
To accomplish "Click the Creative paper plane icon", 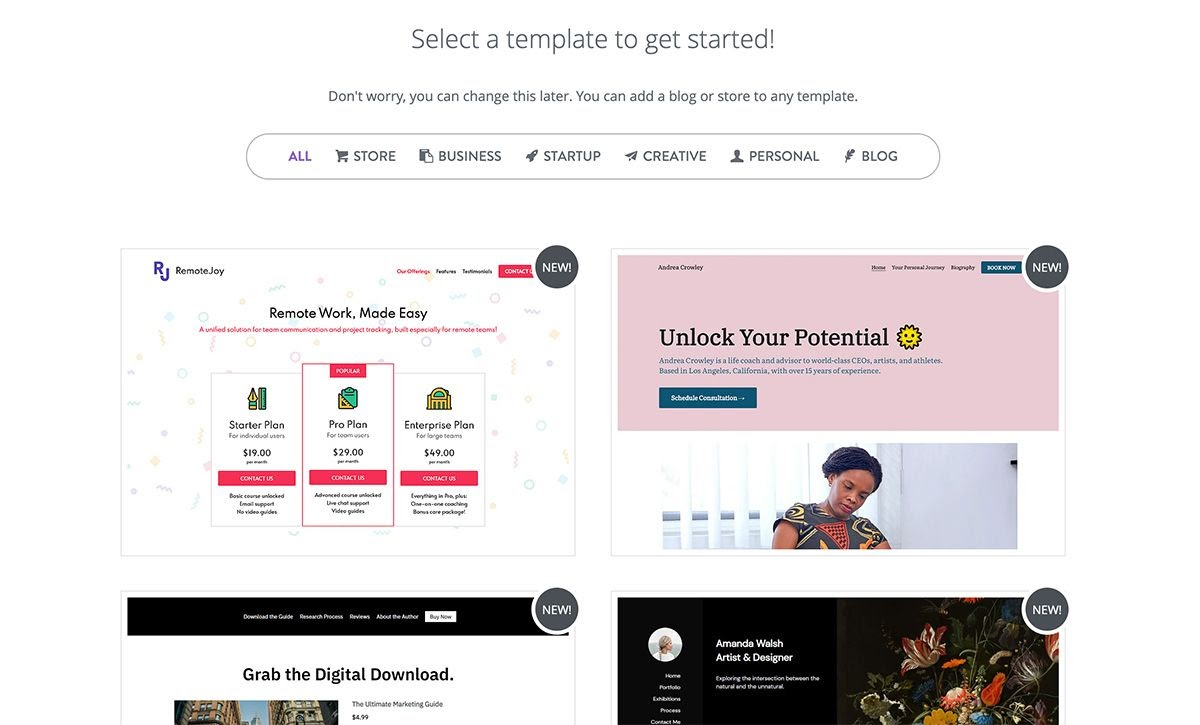I will tap(631, 156).
